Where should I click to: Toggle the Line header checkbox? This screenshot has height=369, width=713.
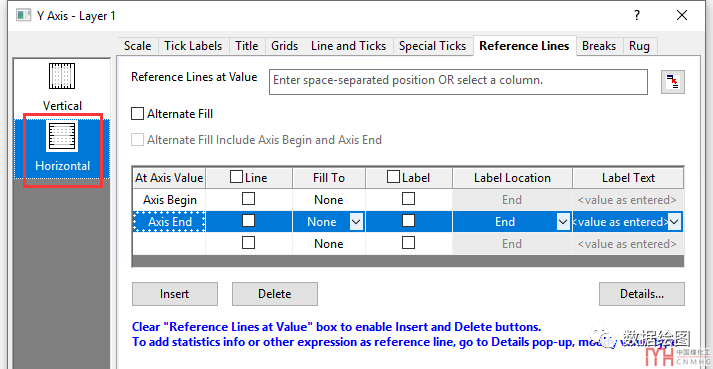[236, 177]
